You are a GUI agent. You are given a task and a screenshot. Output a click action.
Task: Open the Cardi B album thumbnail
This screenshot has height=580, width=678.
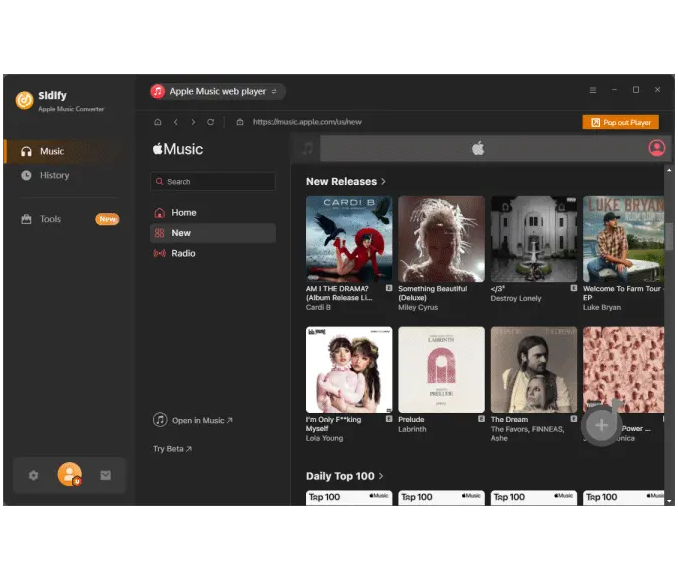point(349,238)
